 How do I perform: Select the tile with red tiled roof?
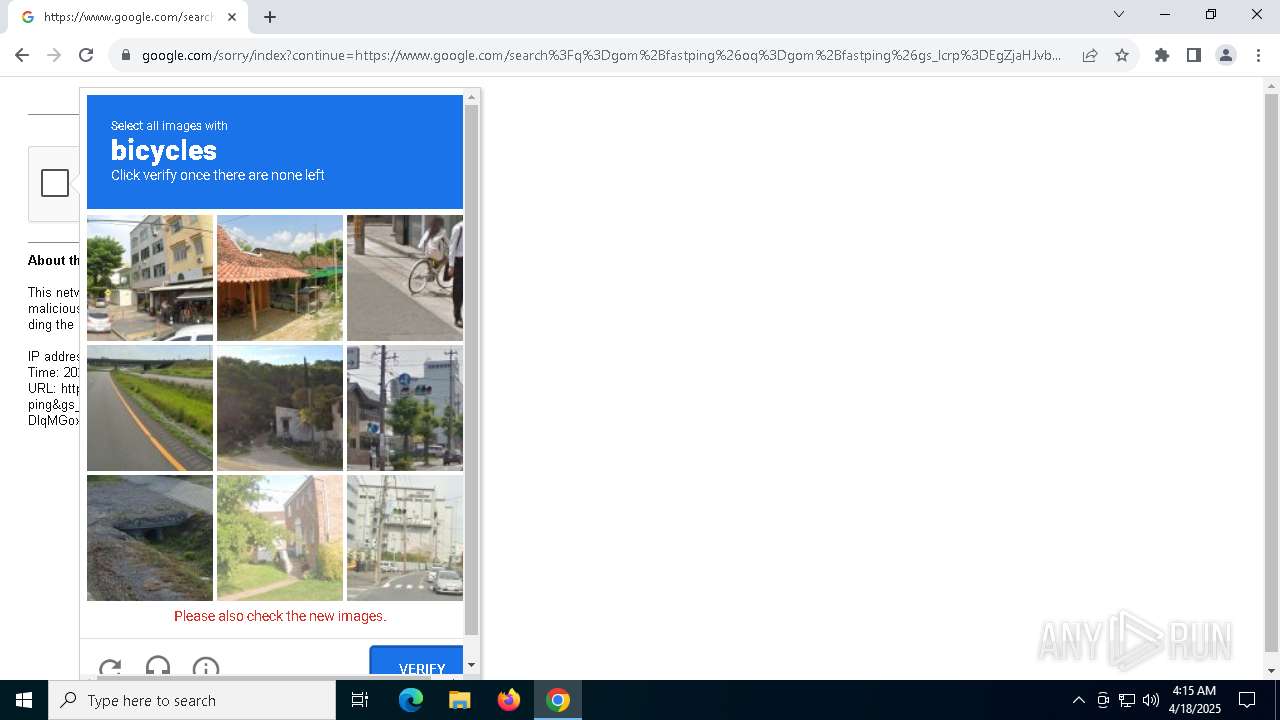click(x=280, y=278)
